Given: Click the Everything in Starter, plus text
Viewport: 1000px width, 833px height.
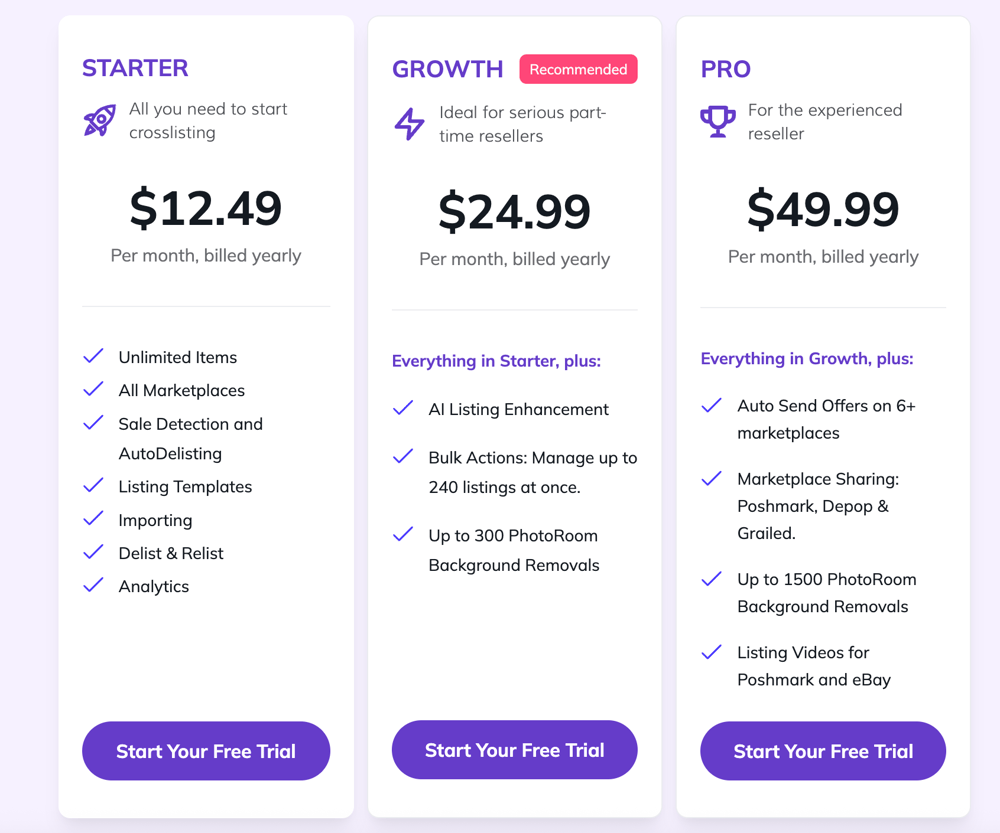Looking at the screenshot, I should pyautogui.click(x=496, y=361).
